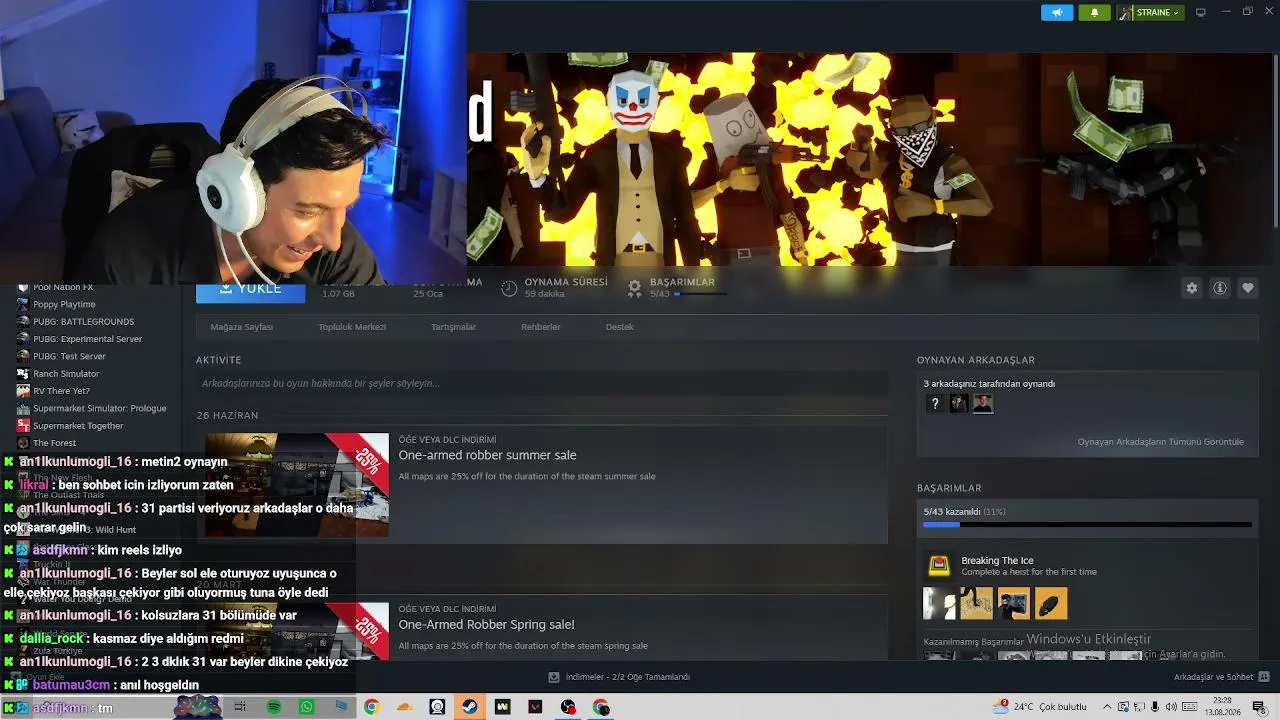Open the Breaking The Ice achievement icon
Image resolution: width=1280 pixels, height=720 pixels.
pyautogui.click(x=939, y=565)
